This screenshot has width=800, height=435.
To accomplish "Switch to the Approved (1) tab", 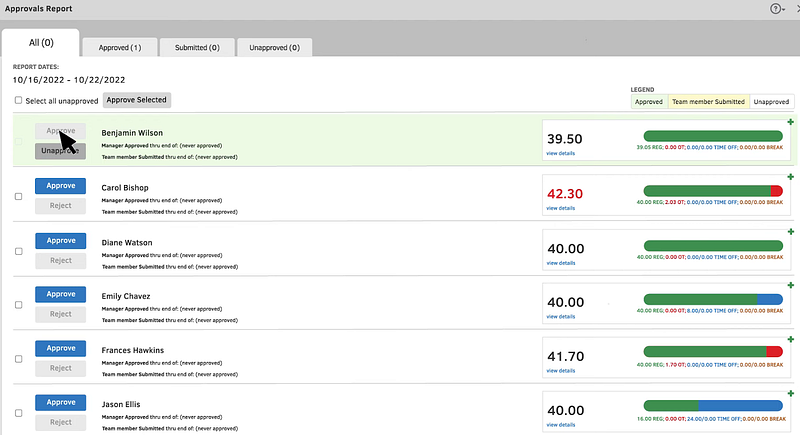I will [121, 47].
